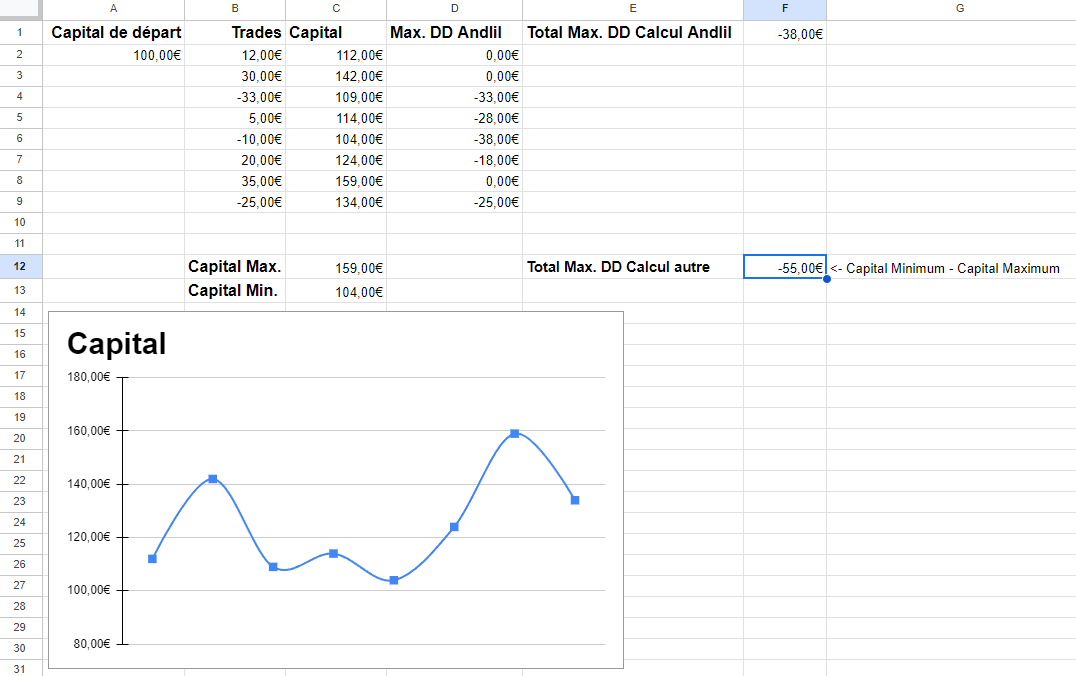The width and height of the screenshot is (1076, 676).
Task: Select the 'Total Max. DD Calcul autre' cell
Action: point(618,267)
